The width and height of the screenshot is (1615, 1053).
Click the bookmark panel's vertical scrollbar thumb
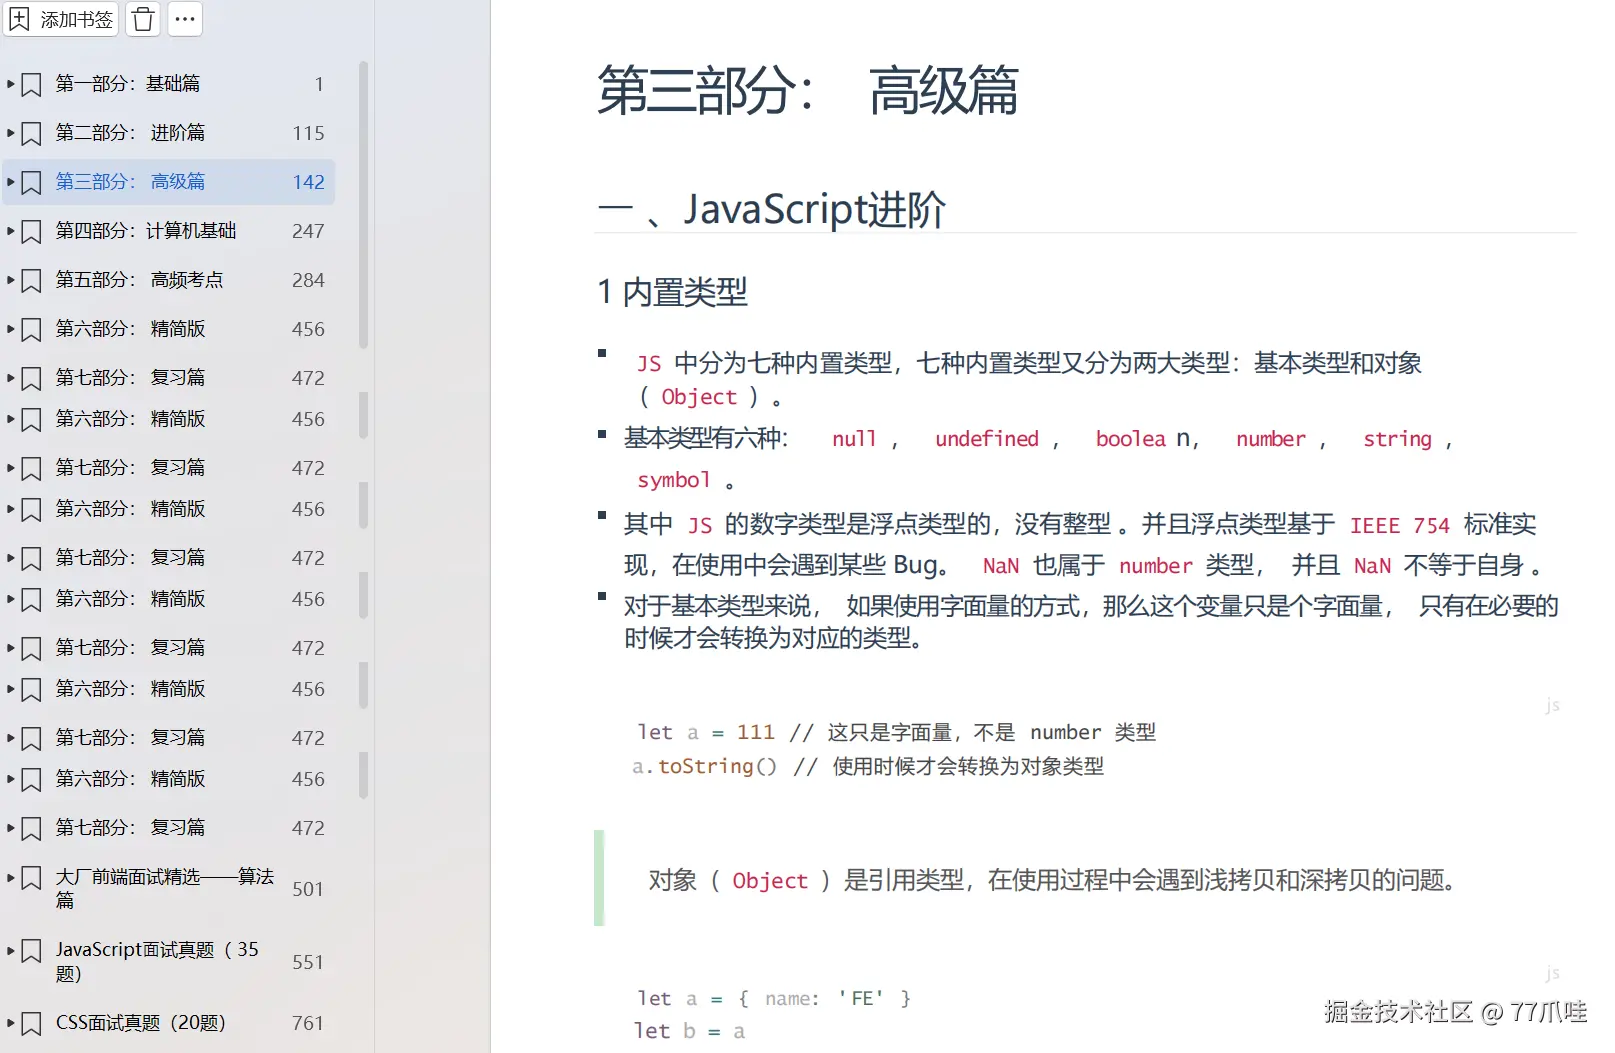click(x=364, y=205)
